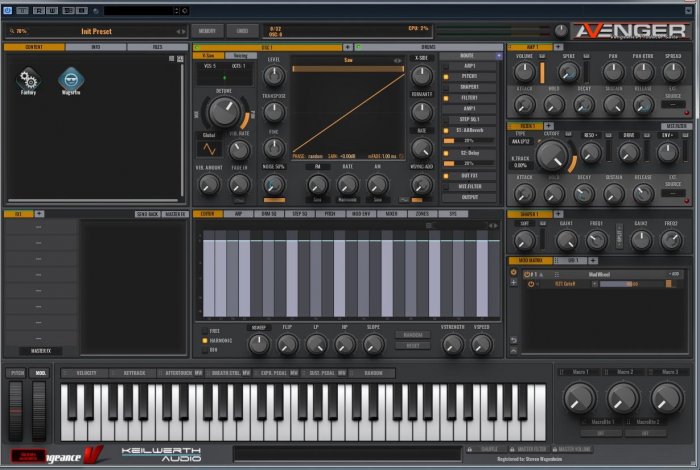Click the blue power icon in title bar
Screen dimensions: 700x470
pyautogui.click(x=7, y=10)
